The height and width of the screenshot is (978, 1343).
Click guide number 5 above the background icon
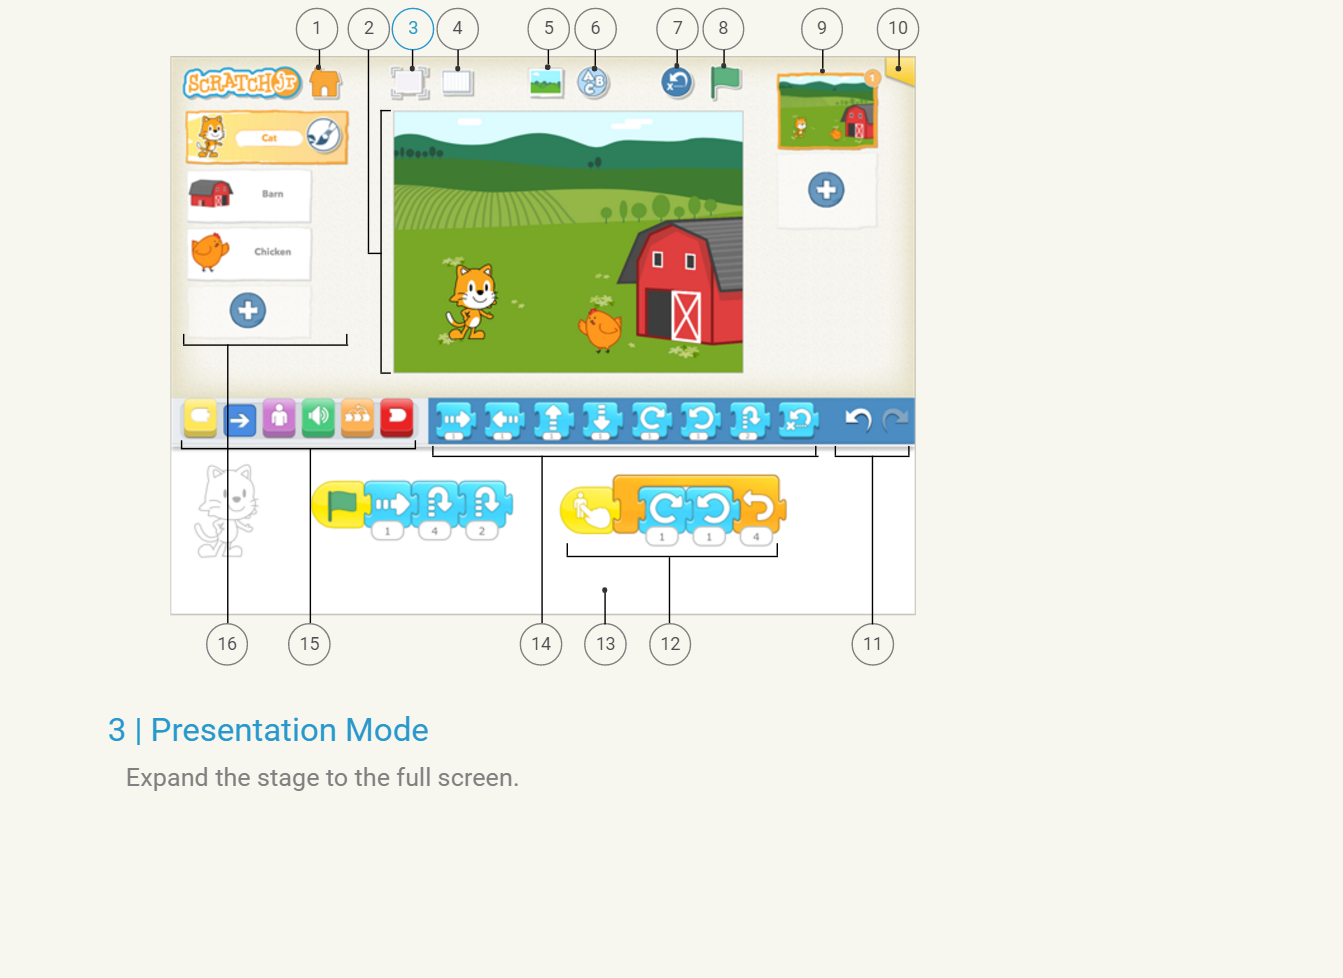pos(549,28)
